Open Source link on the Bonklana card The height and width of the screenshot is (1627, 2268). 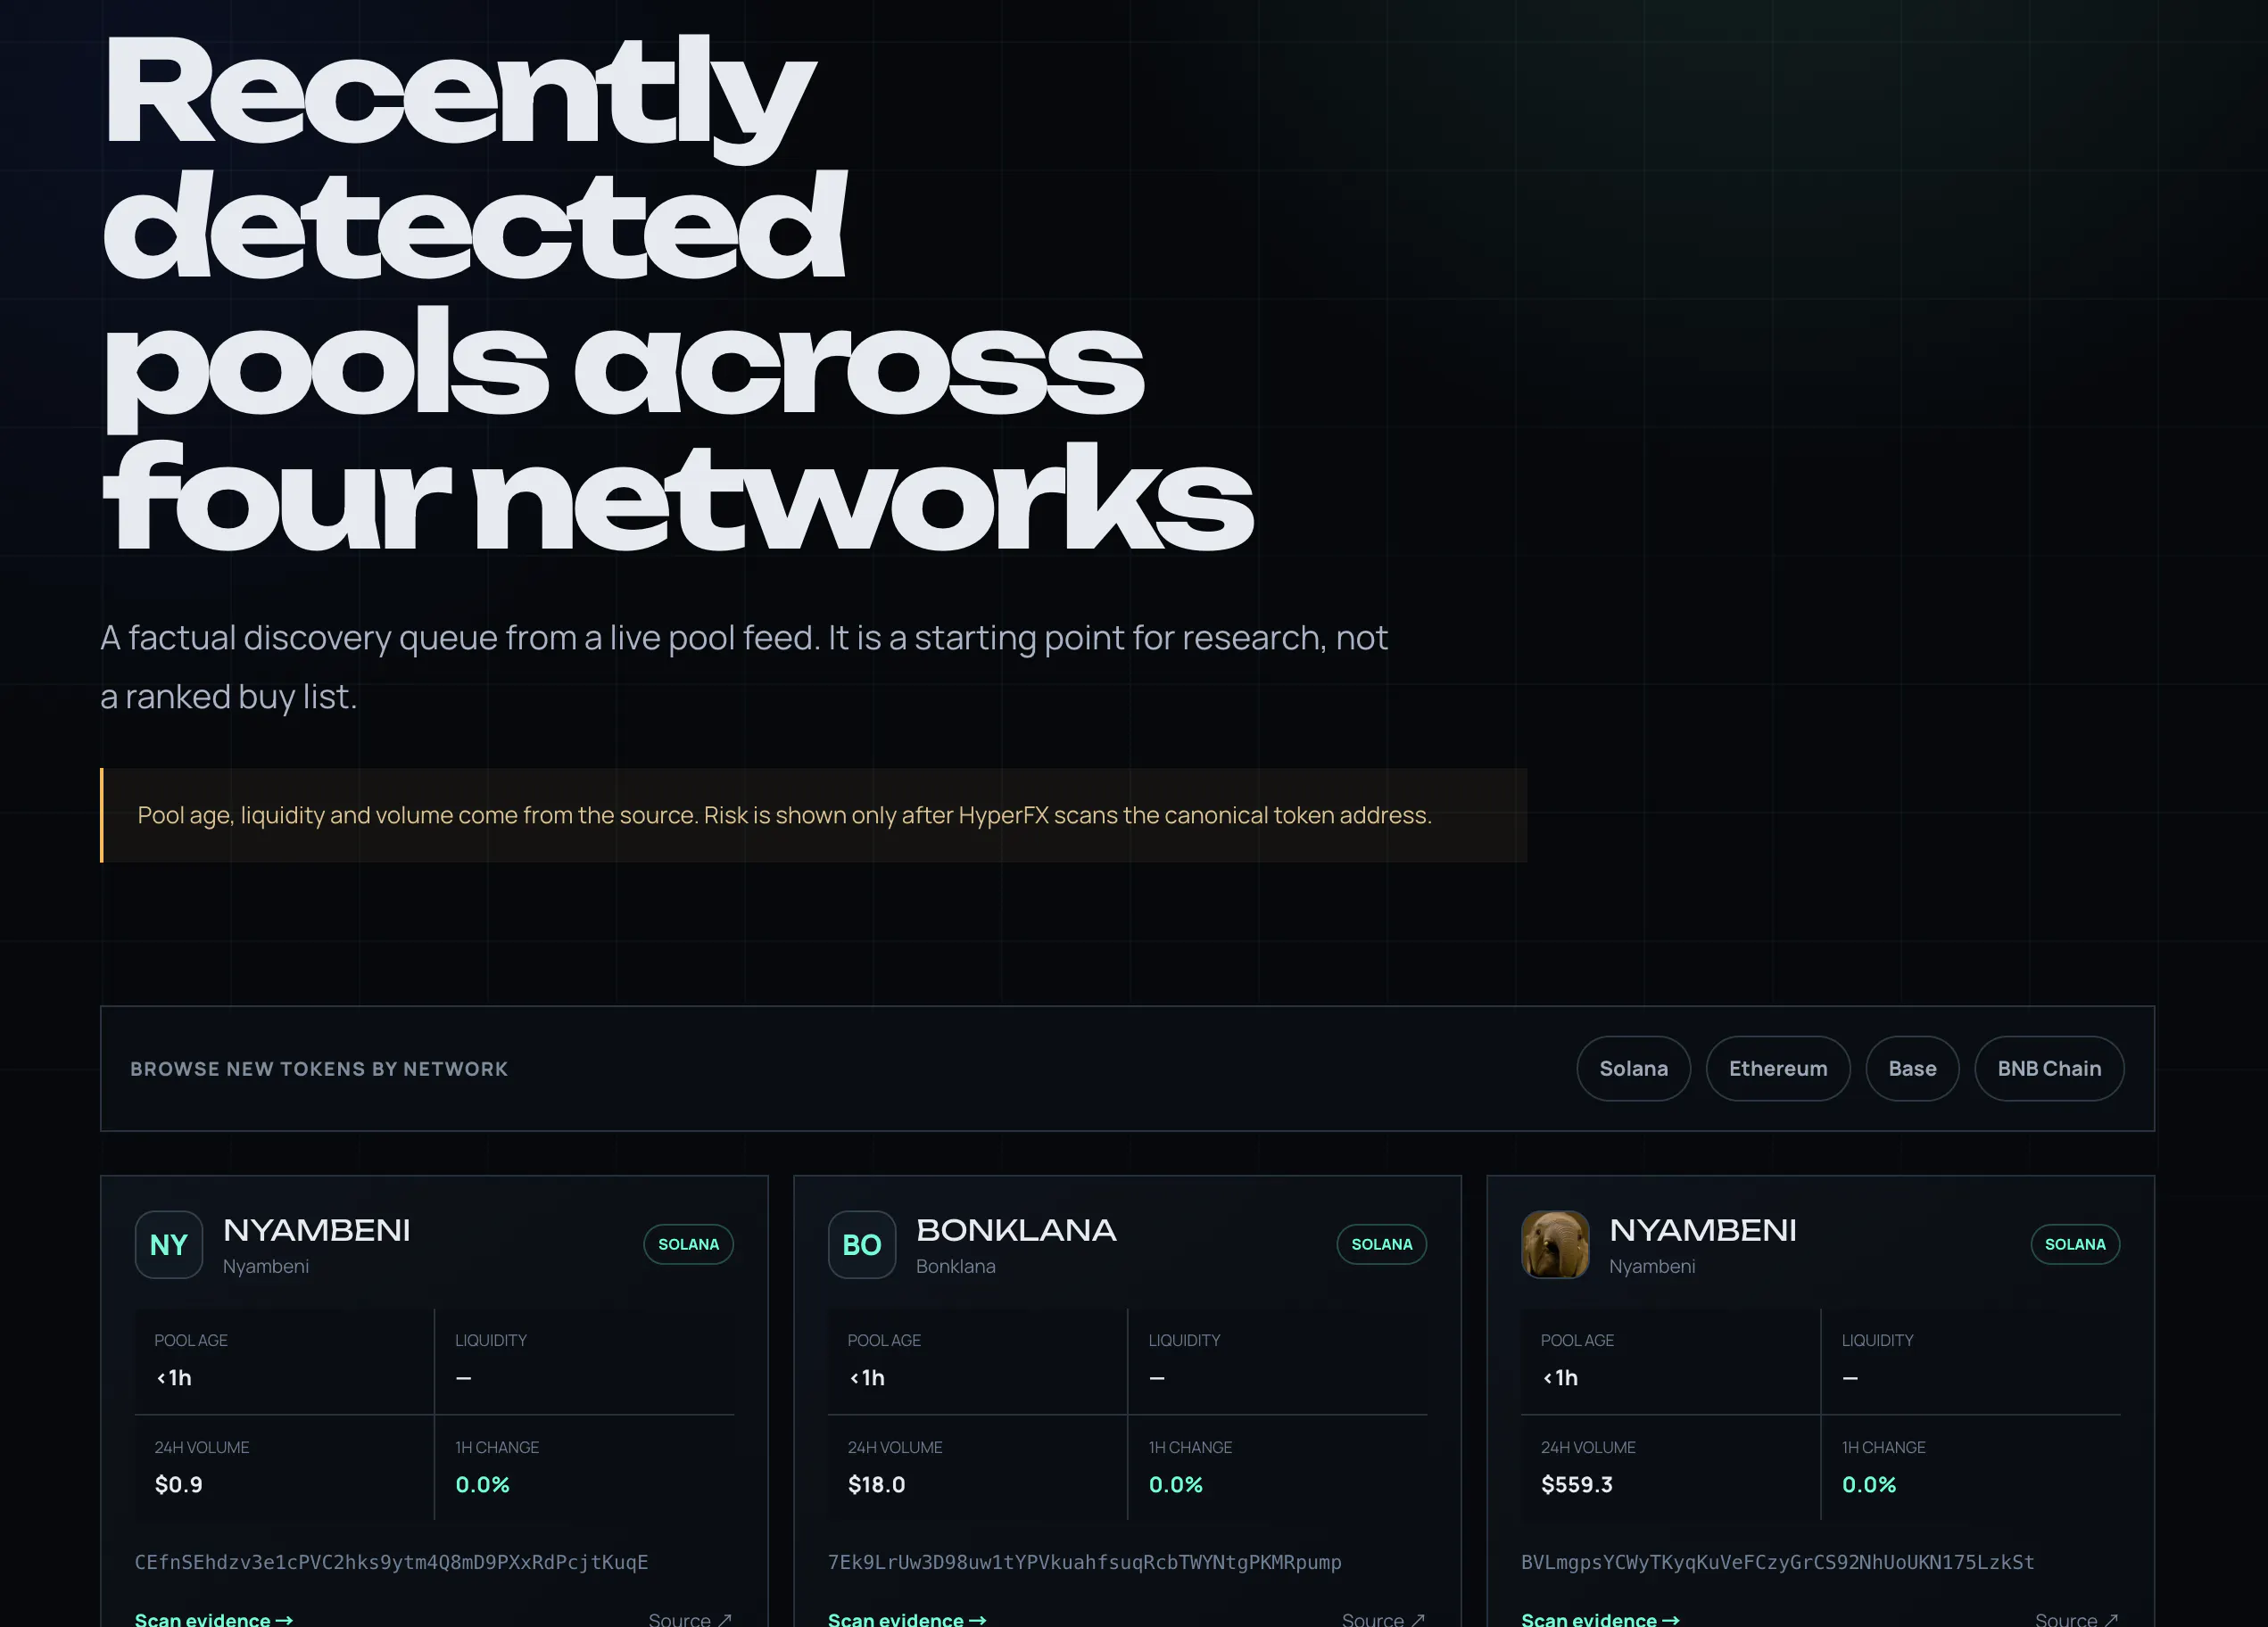pyautogui.click(x=1383, y=1618)
